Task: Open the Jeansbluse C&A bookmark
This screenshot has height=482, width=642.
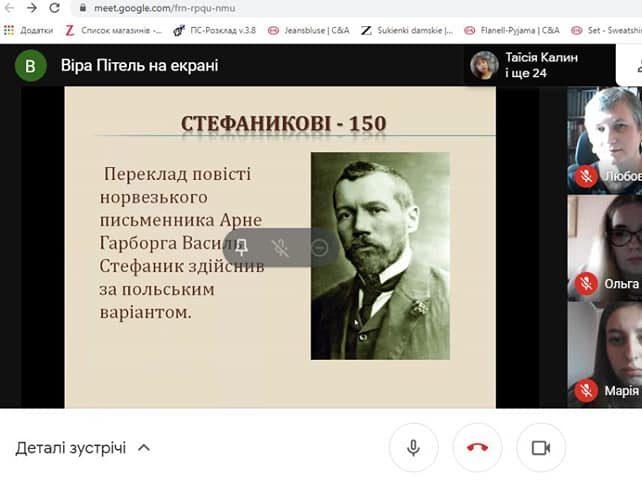Action: 308,30
